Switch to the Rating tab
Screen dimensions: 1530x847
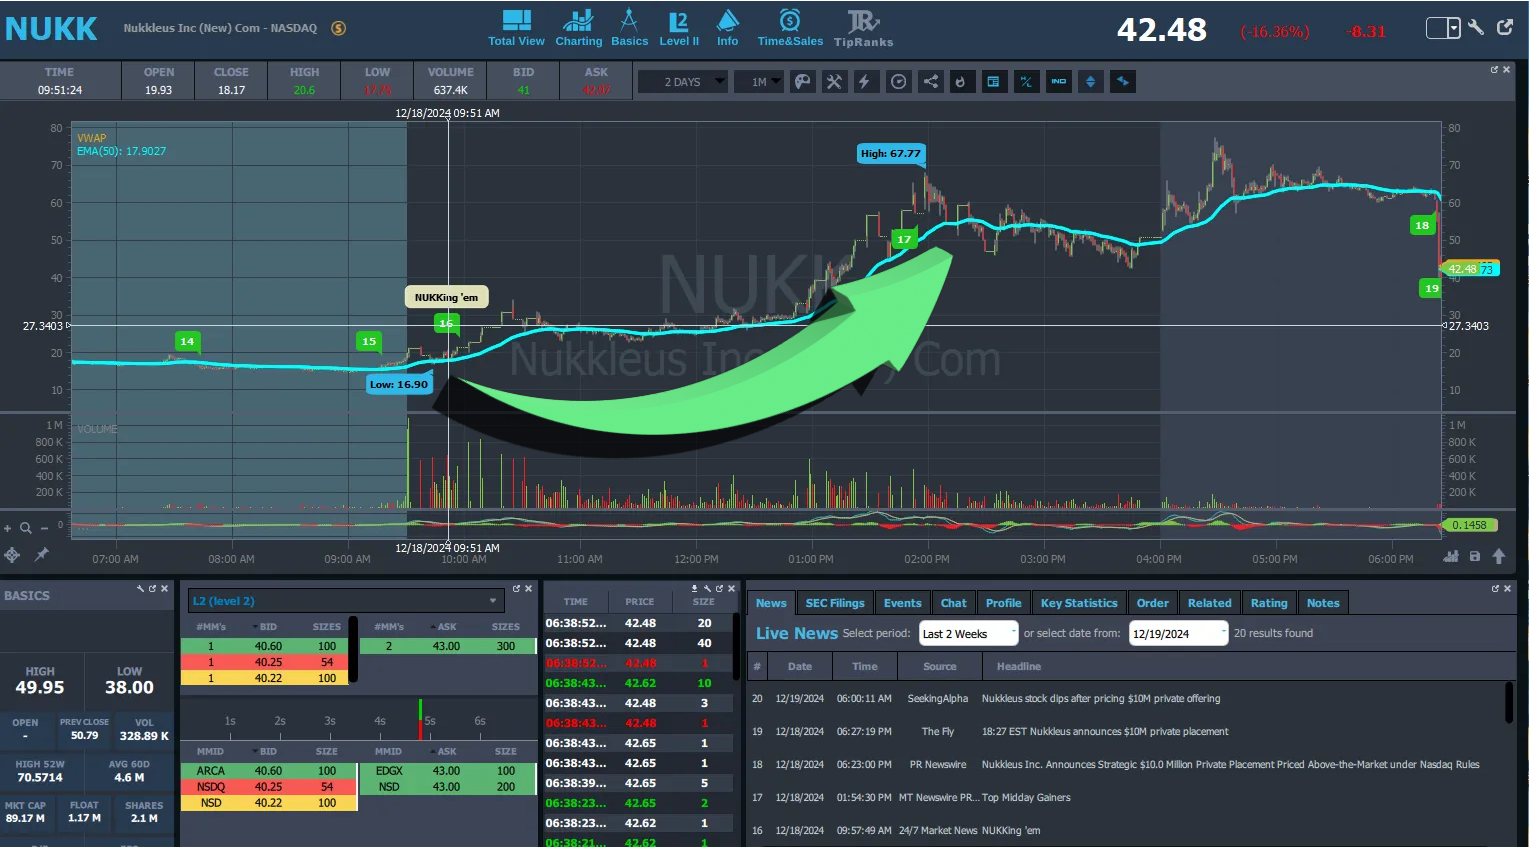(x=1269, y=603)
